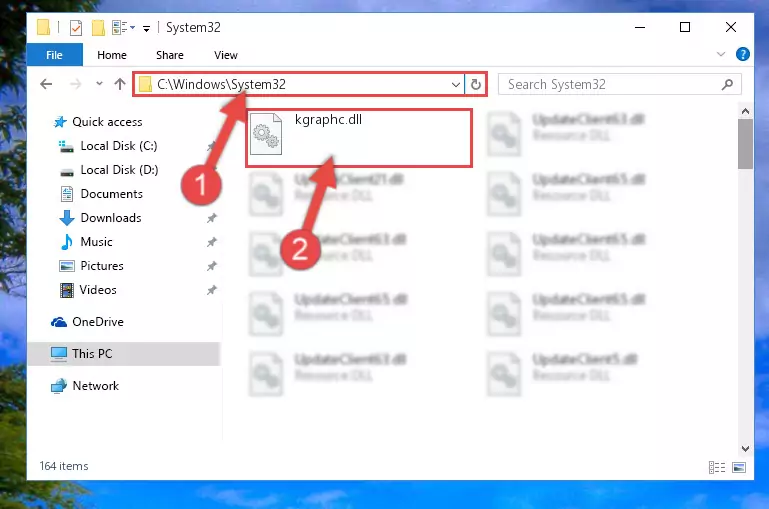
Task: Close the System32 window
Action: coord(731,27)
